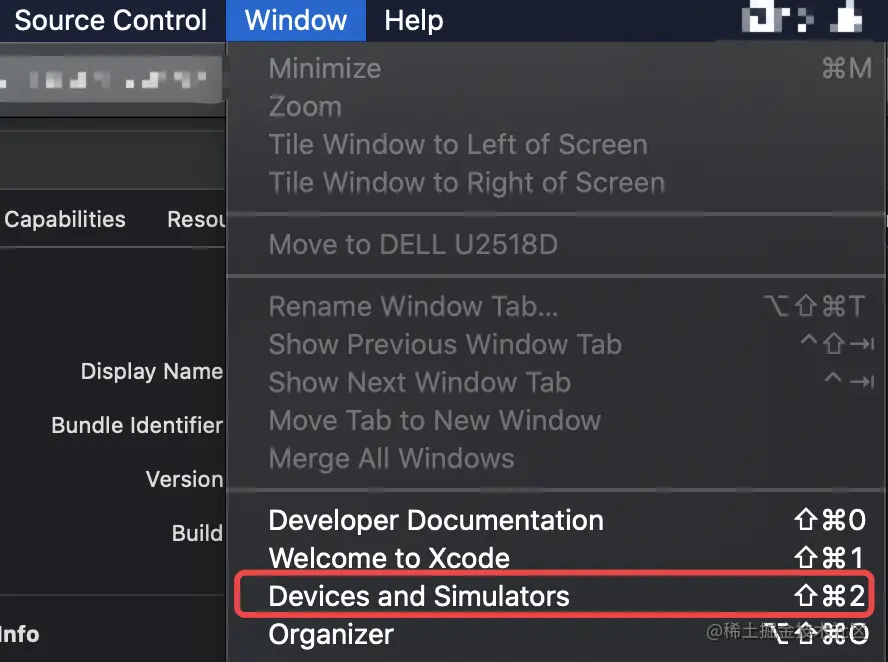Screen dimensions: 888x662
Task: Select Tile Window to Right of Screen
Action: (557, 182)
